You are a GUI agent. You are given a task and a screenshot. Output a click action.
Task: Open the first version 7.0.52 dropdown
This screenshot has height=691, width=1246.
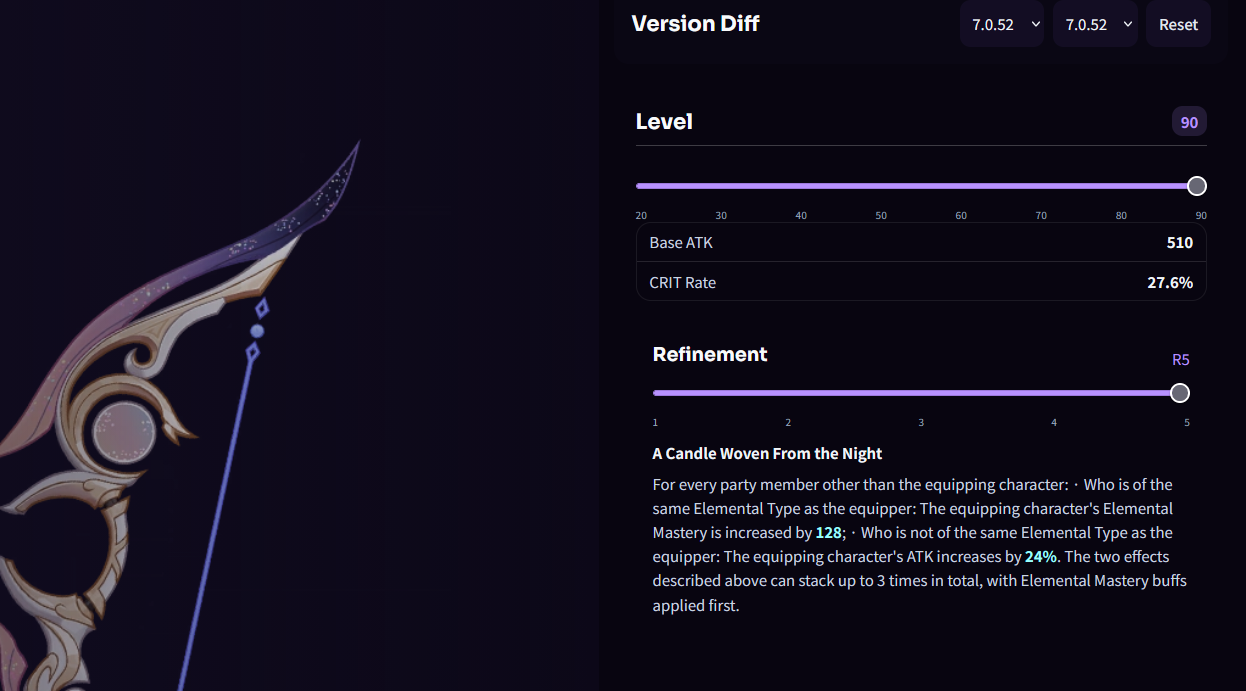tap(1002, 24)
